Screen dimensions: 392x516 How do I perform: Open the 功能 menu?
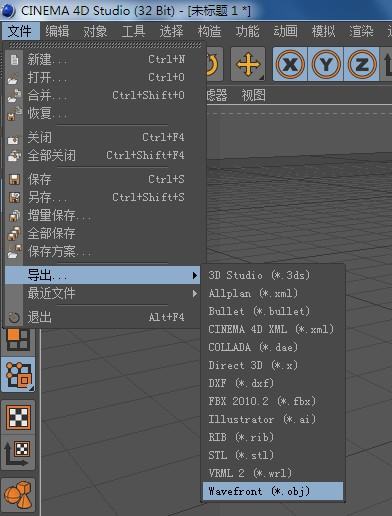coord(247,31)
